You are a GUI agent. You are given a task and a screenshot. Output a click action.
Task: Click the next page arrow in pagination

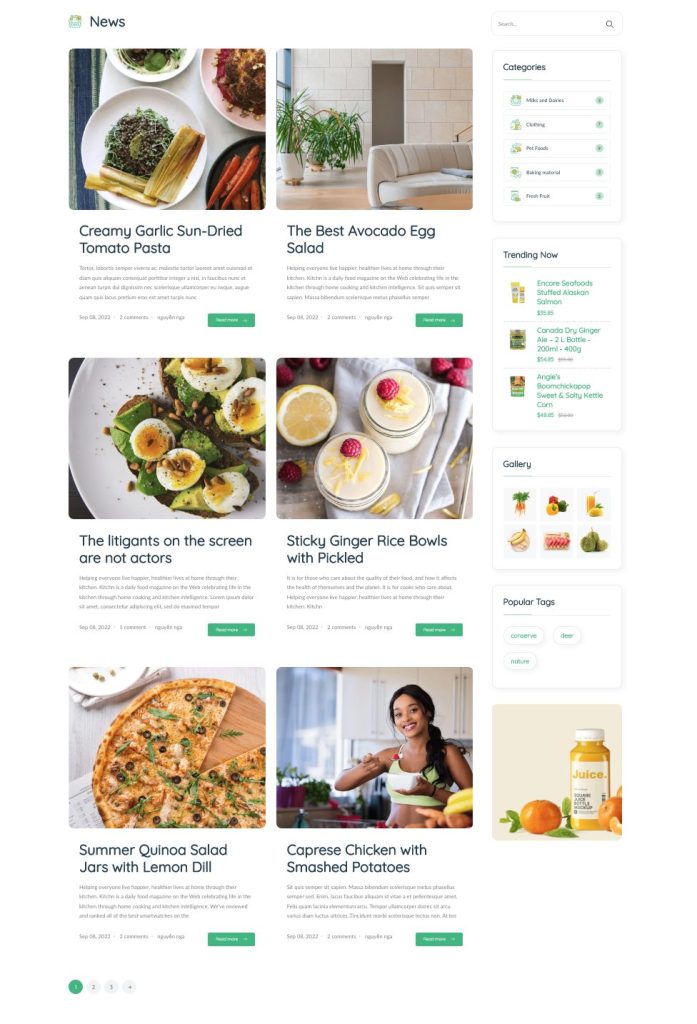[130, 987]
